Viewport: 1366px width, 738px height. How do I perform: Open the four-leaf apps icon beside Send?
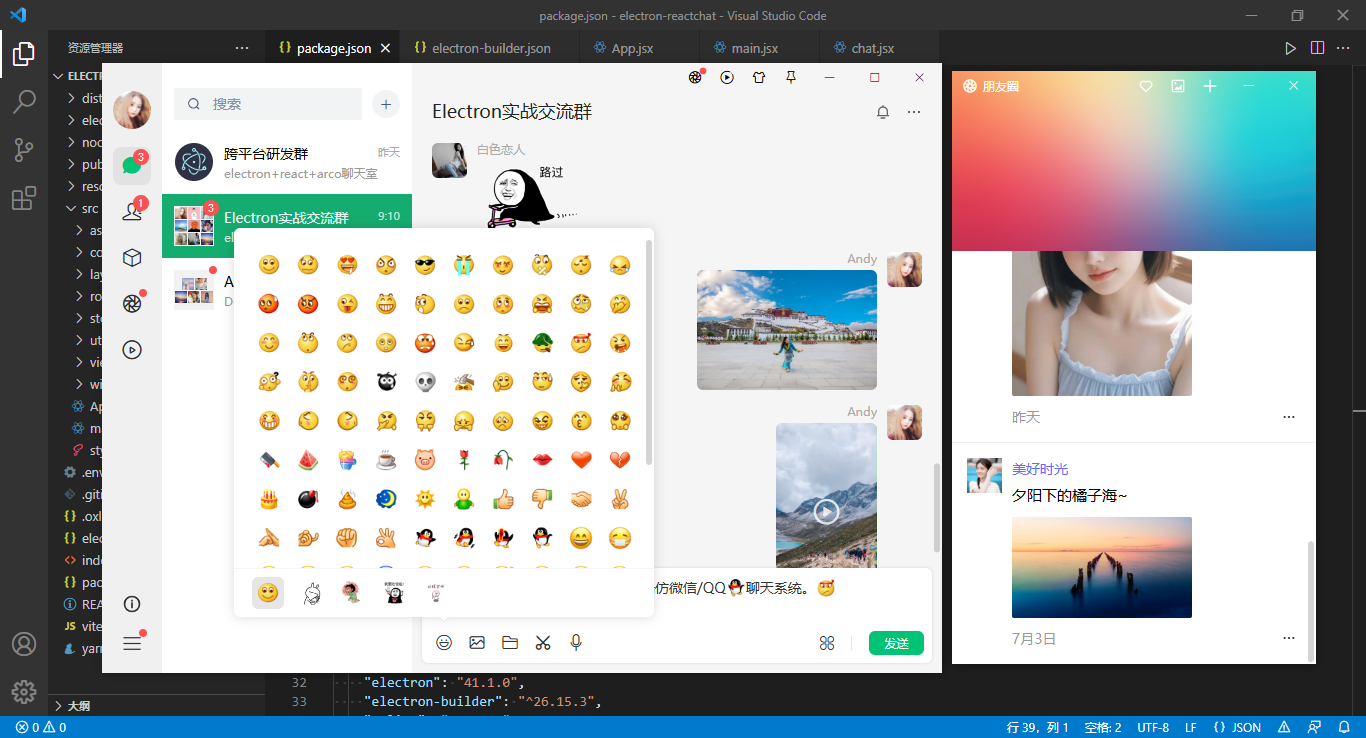pos(827,643)
